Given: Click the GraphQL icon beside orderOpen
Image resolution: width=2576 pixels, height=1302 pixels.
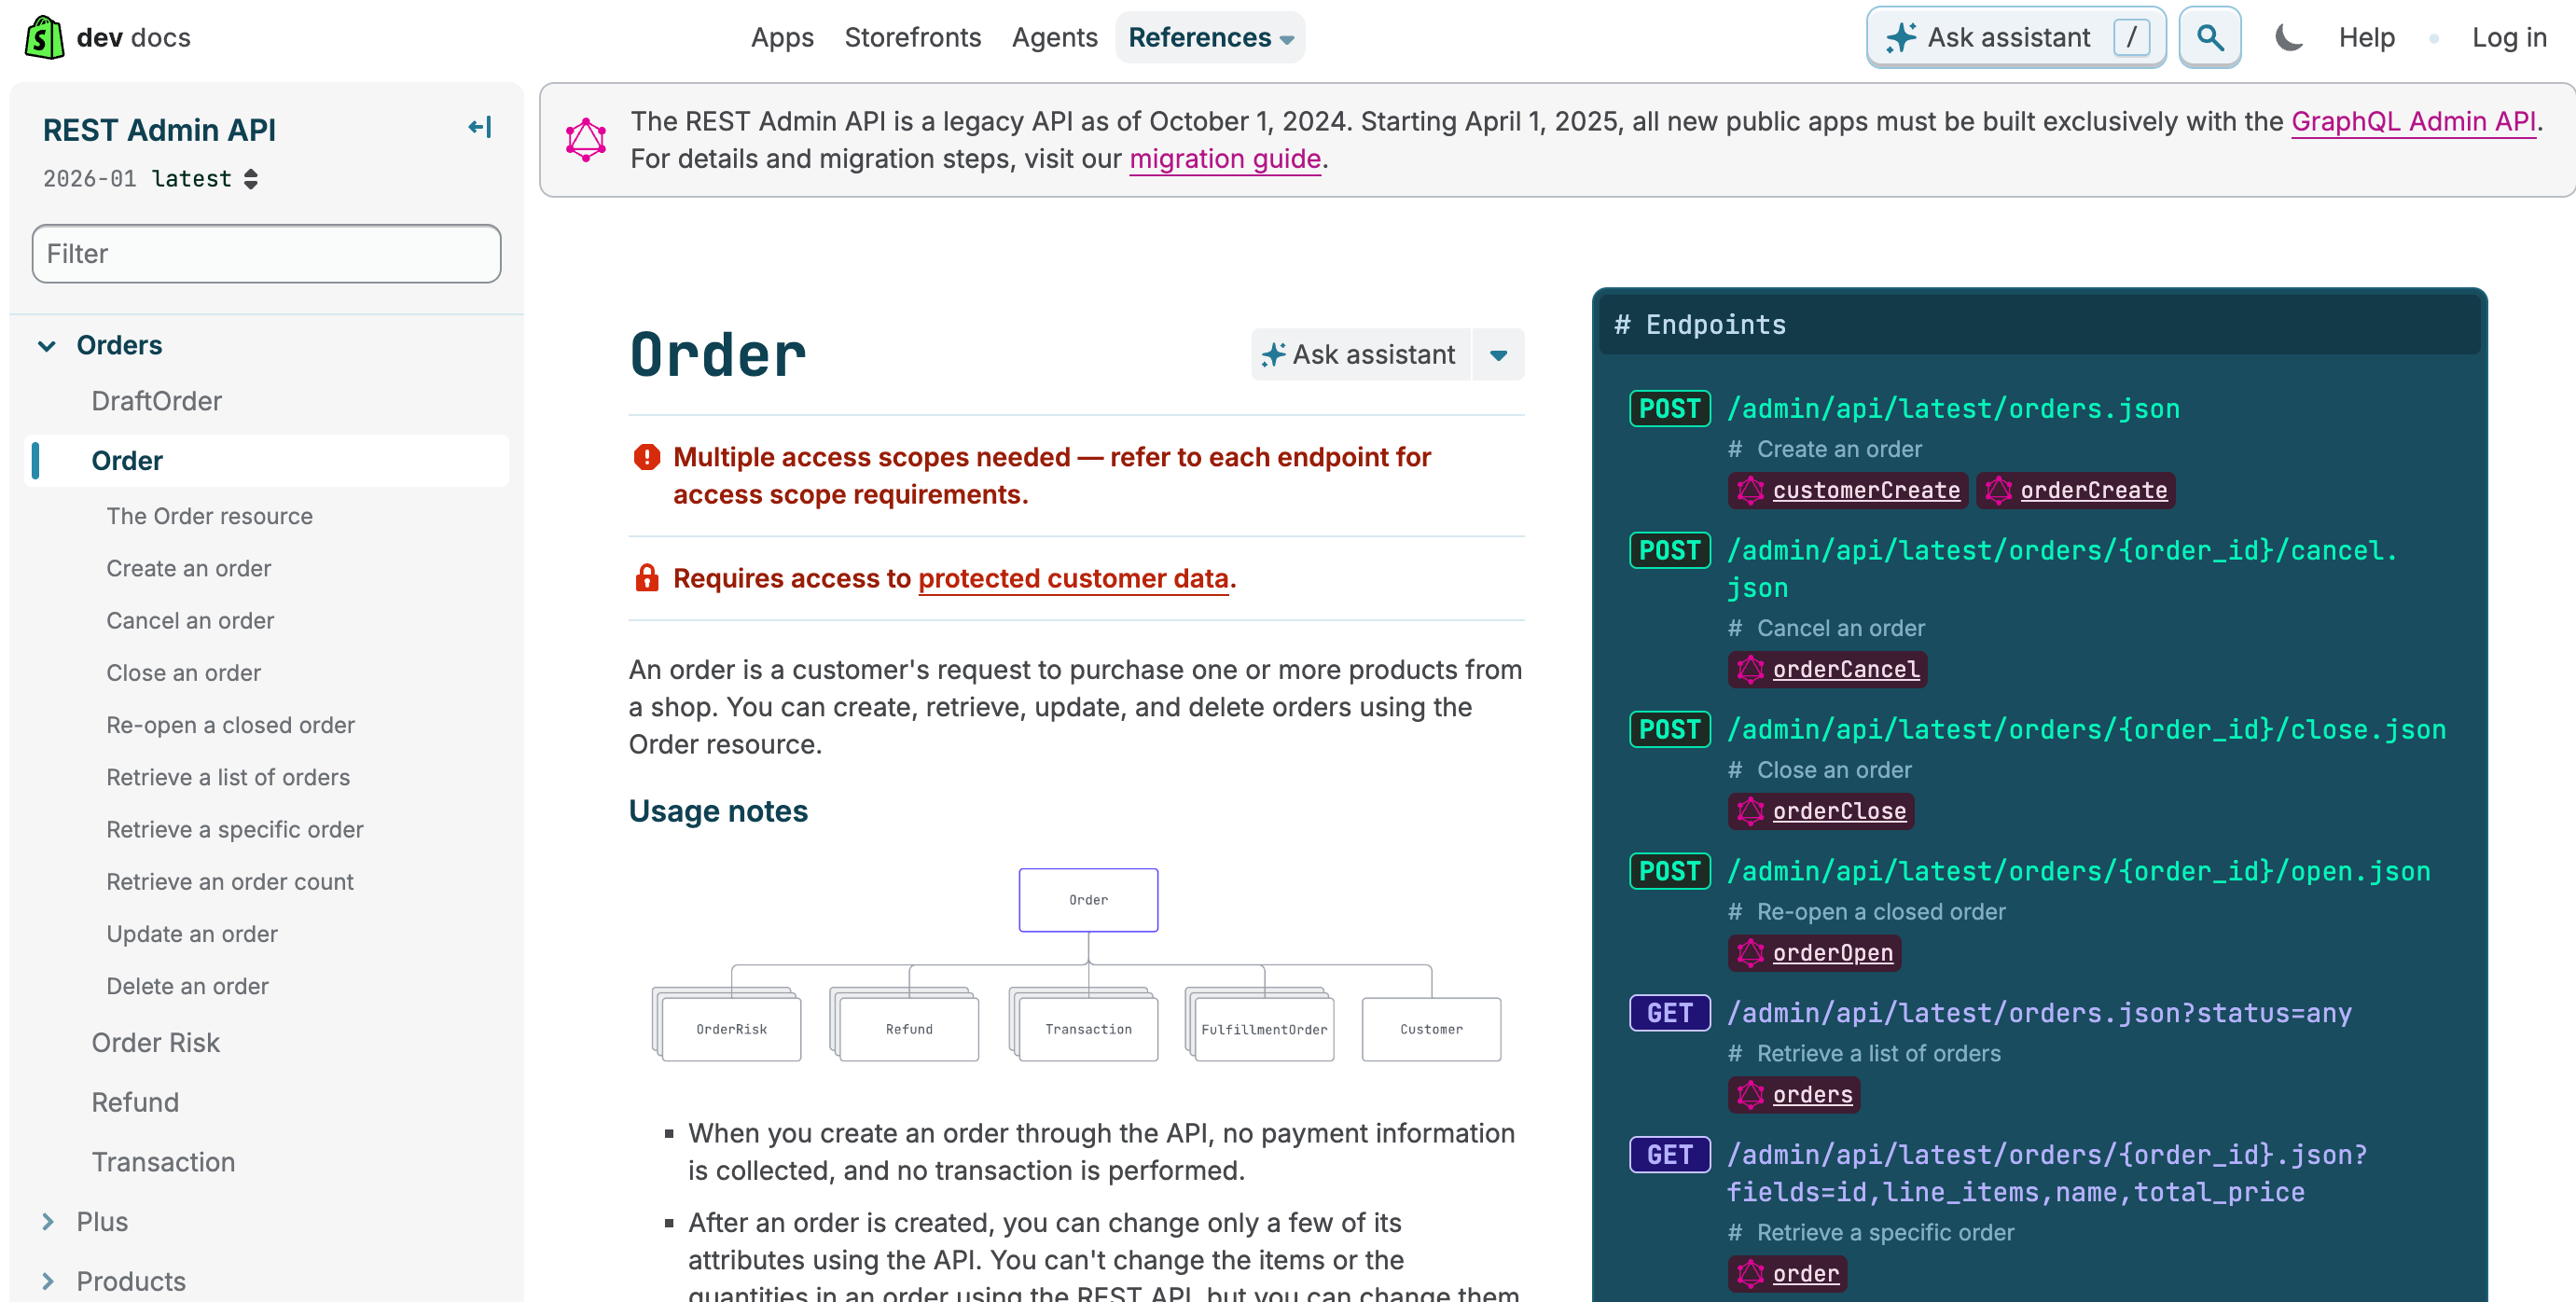Looking at the screenshot, I should [1750, 953].
